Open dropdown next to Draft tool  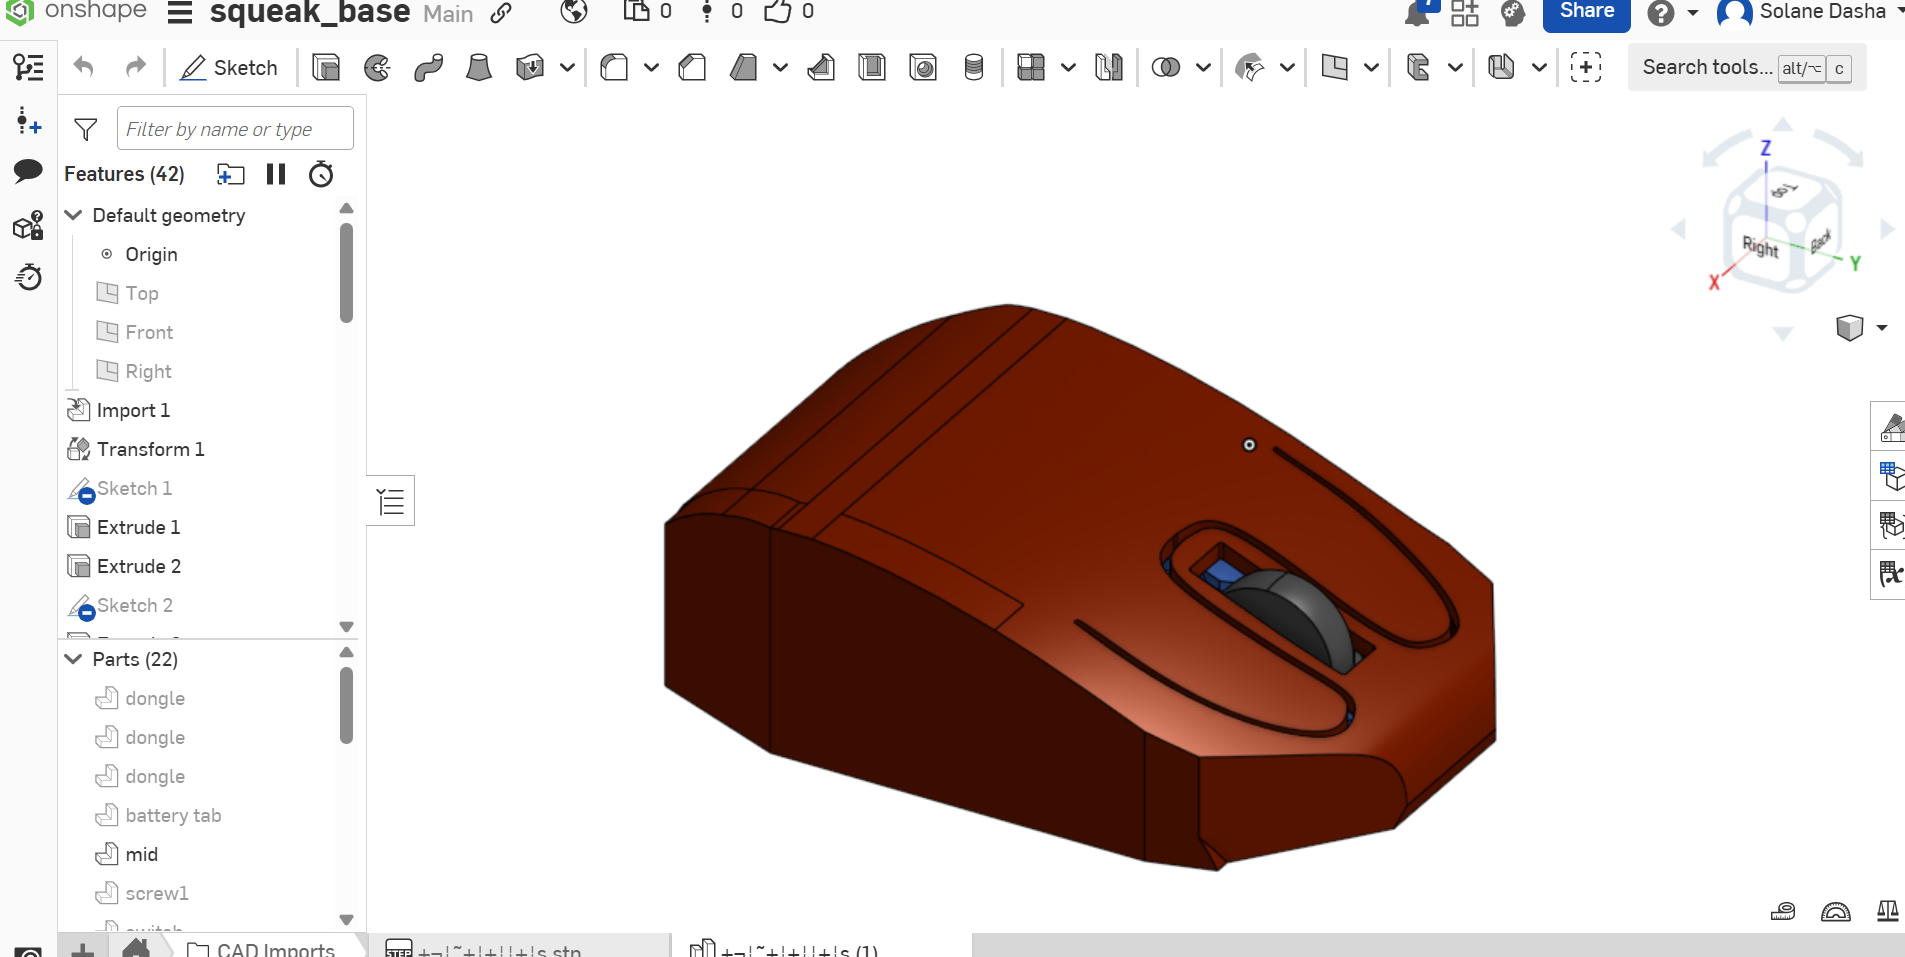(x=781, y=67)
